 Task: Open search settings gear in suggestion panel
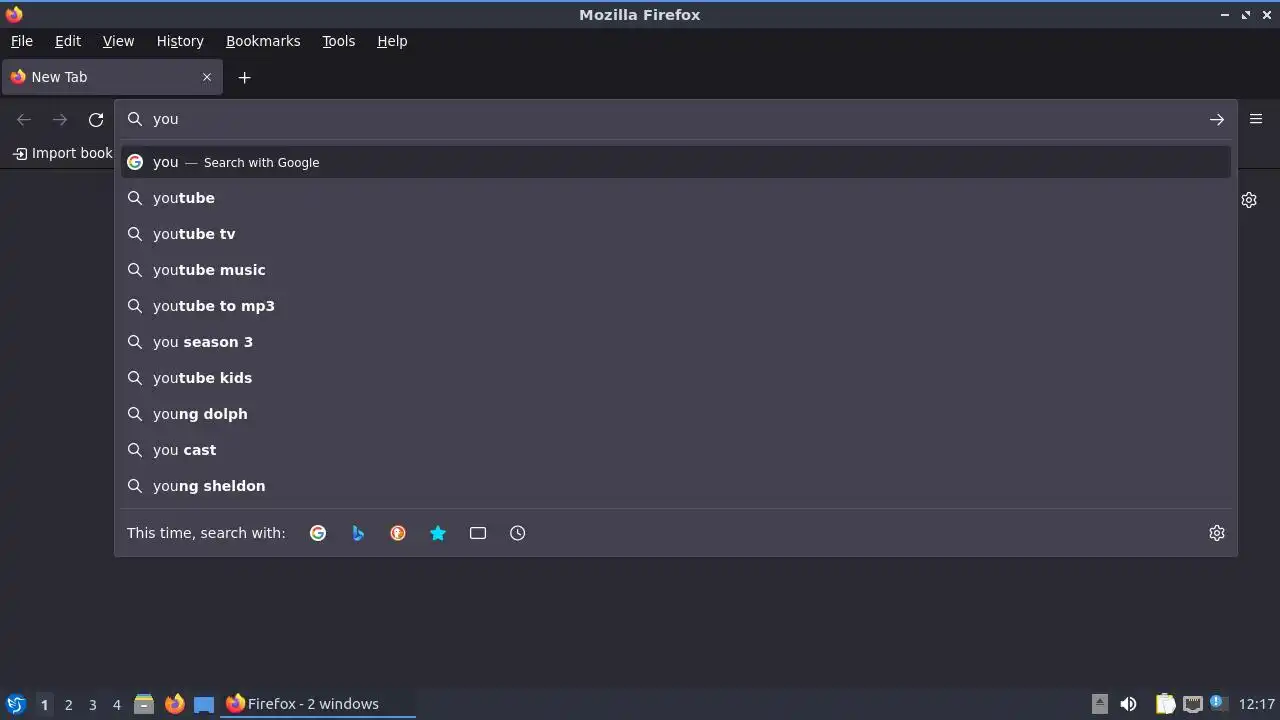(1217, 533)
